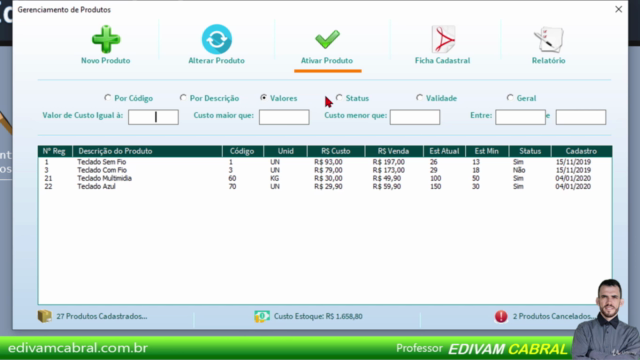Select the Valores radio option

[264, 98]
